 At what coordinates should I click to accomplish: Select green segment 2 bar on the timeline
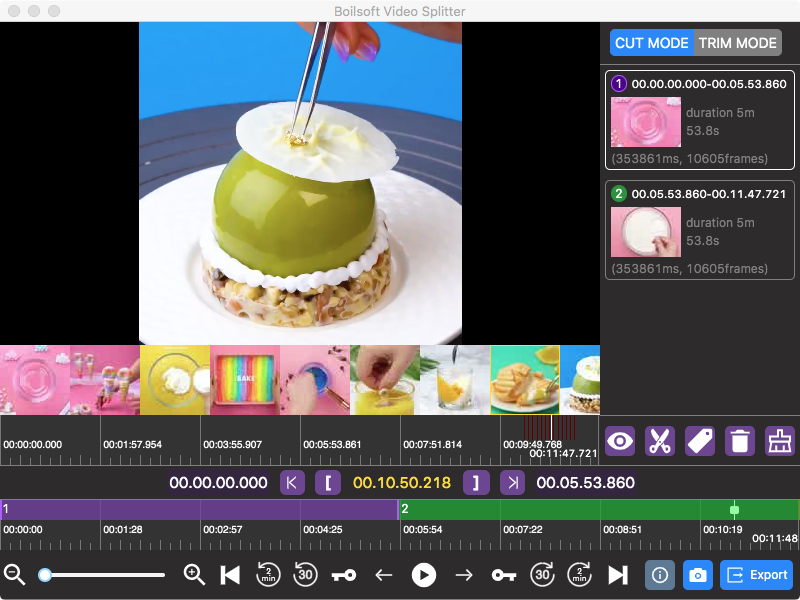tap(598, 510)
